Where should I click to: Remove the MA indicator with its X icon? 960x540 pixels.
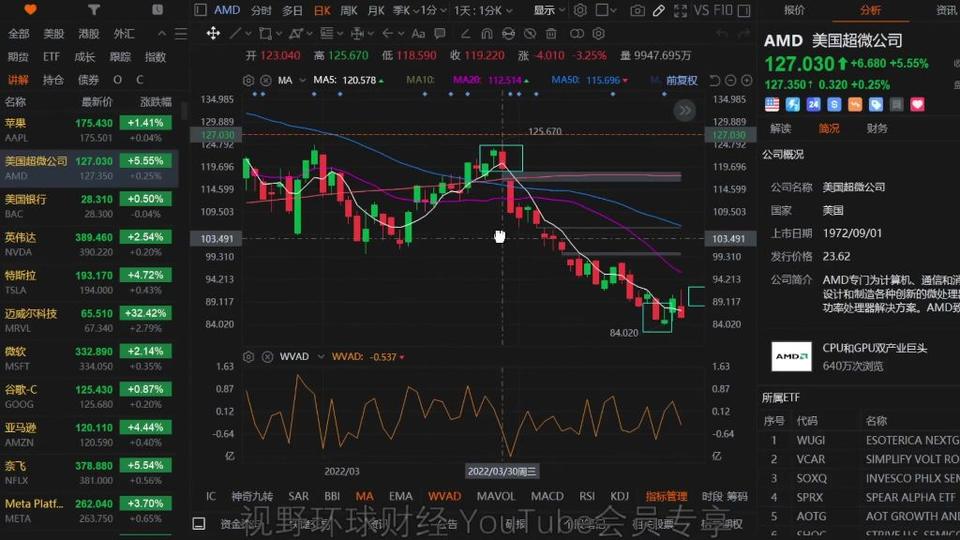click(266, 80)
